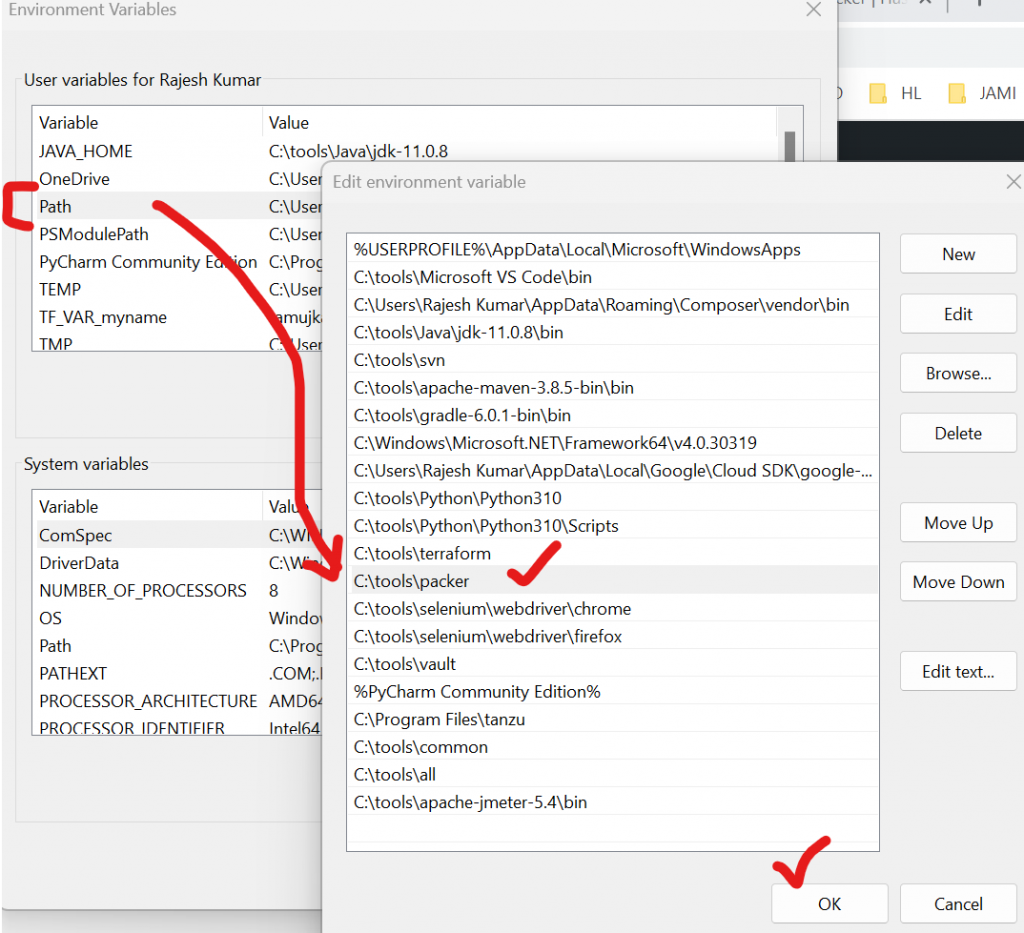
Task: Confirm with the OK button
Action: point(829,904)
